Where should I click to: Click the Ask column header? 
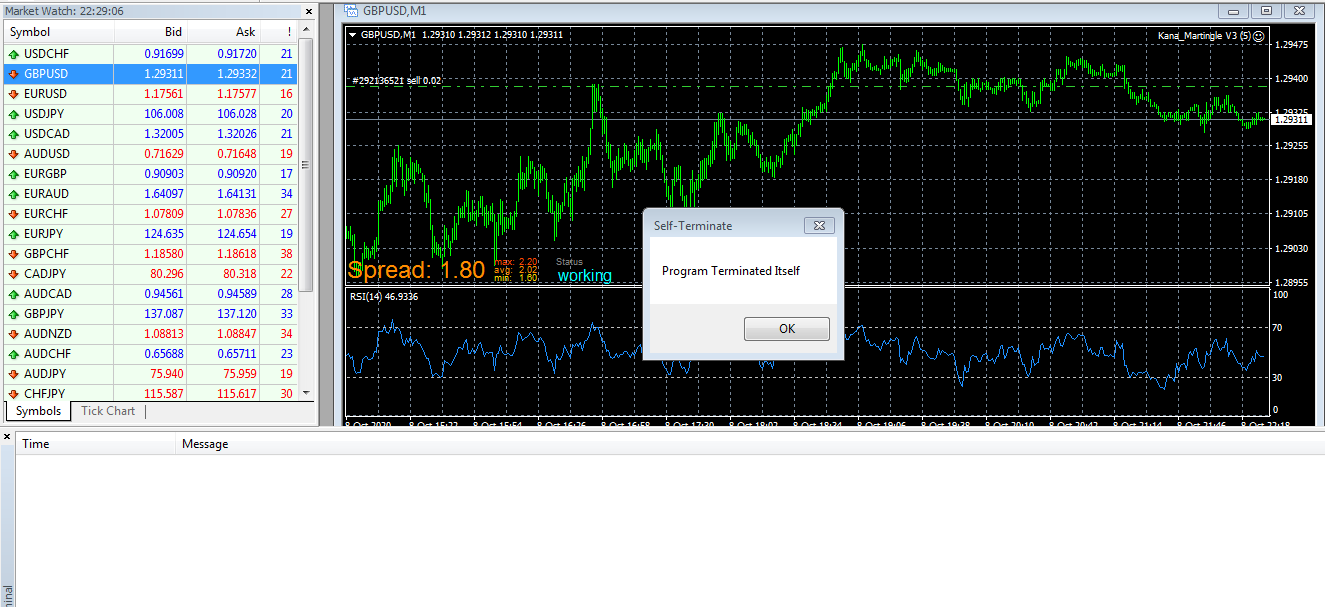[x=224, y=32]
